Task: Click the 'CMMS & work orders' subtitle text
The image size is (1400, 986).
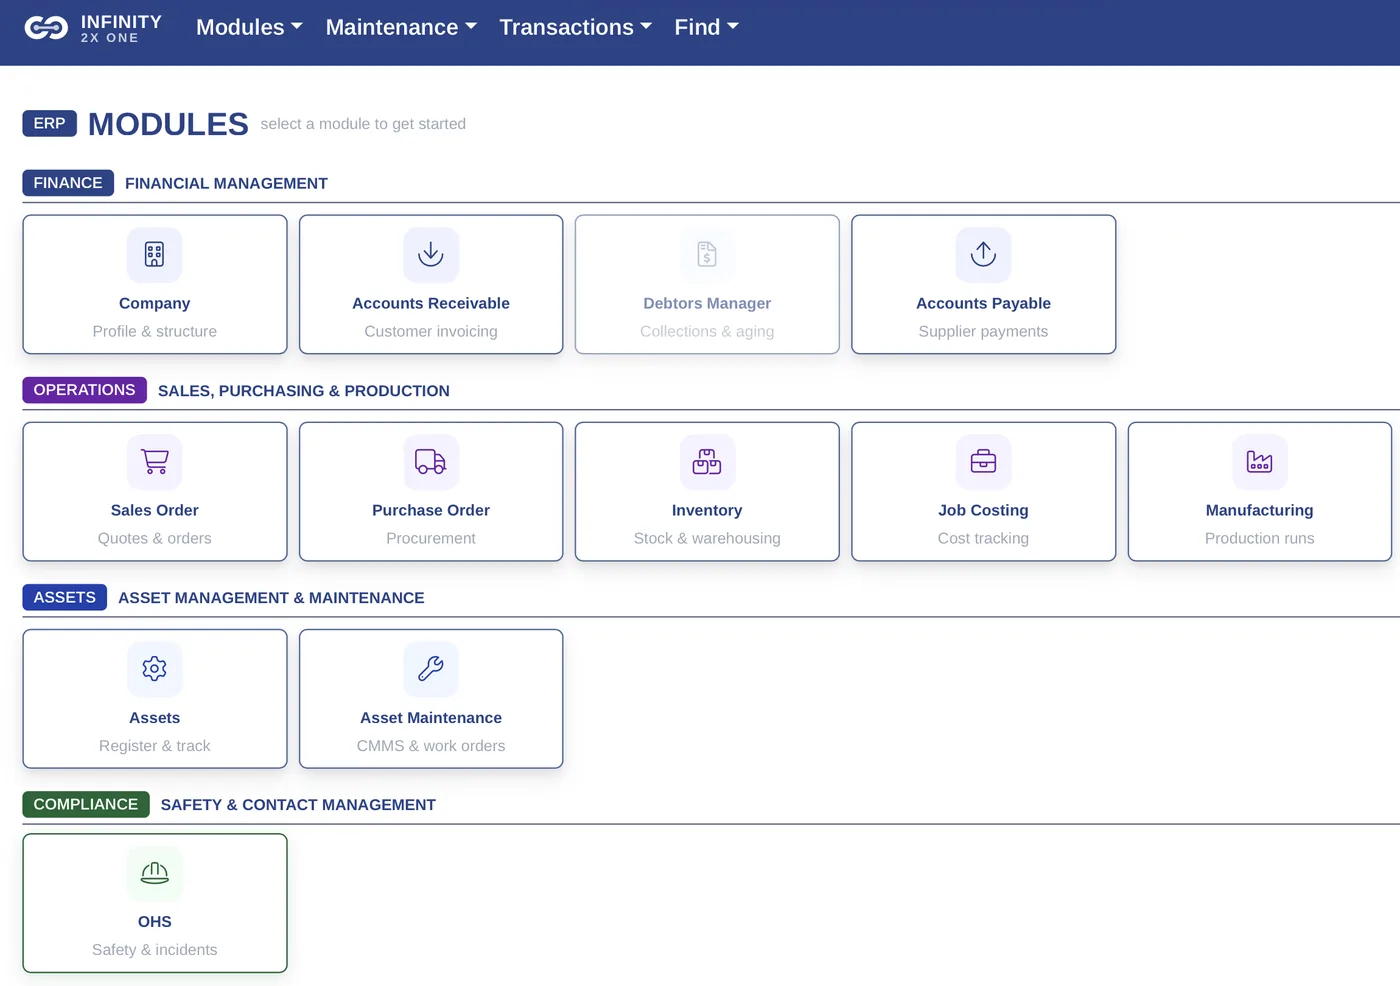Action: coord(431,746)
